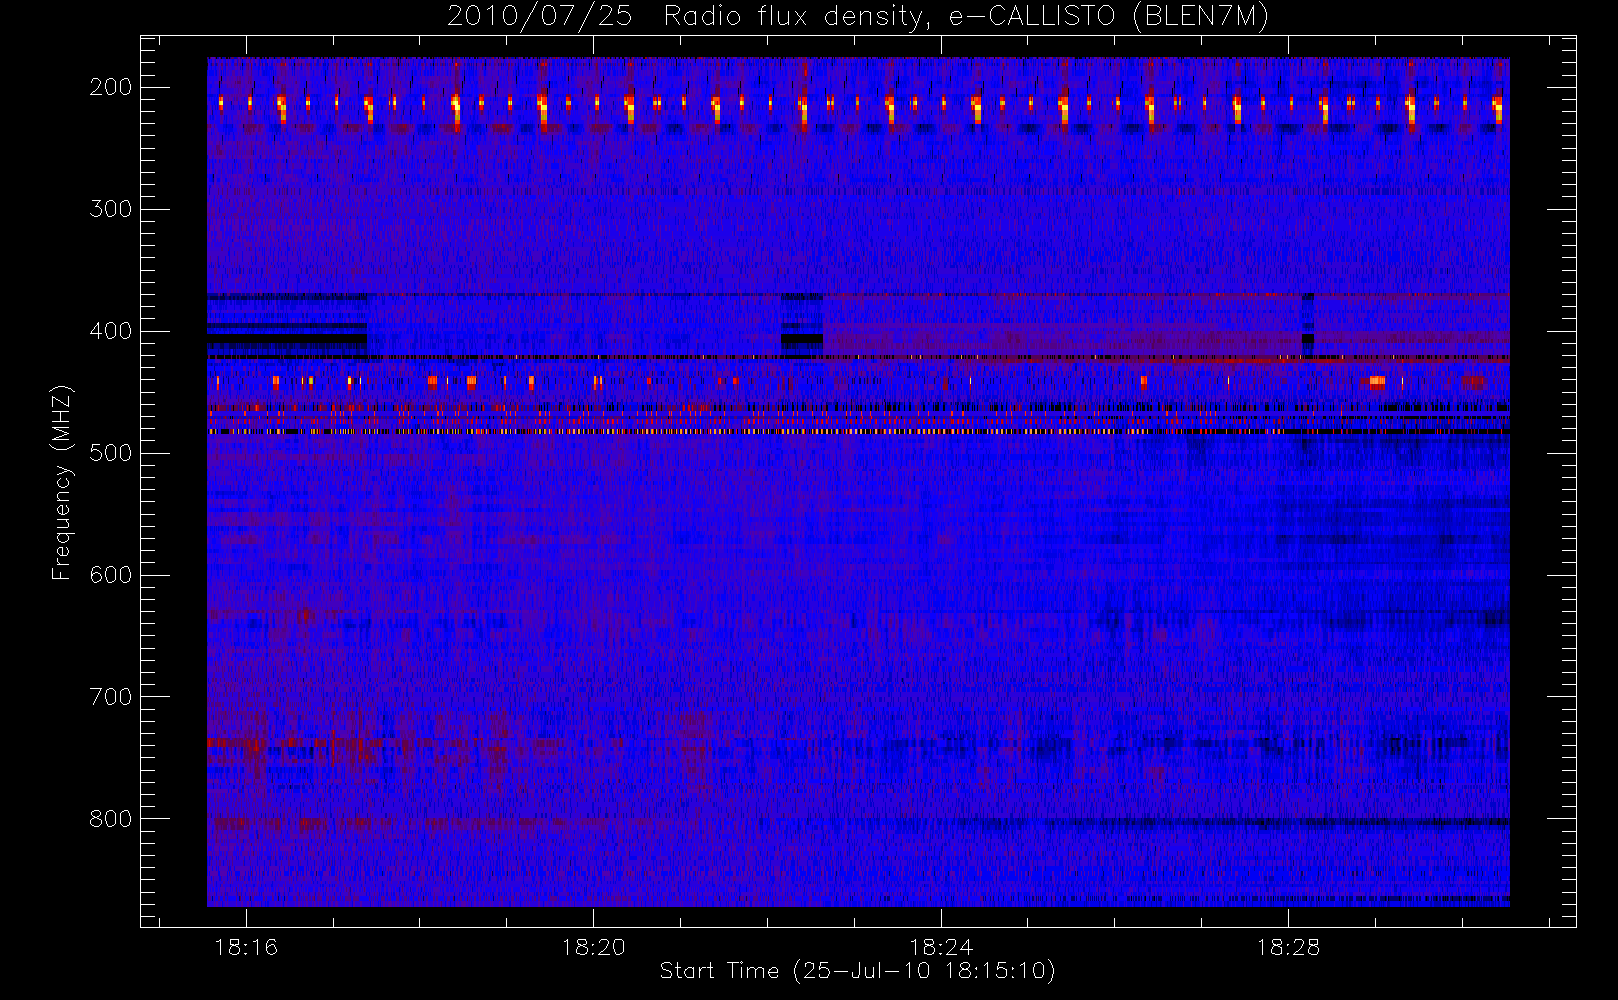This screenshot has height=1000, width=1618.
Task: Click the 'Start Time (25-Jul-10 18:15:10)' label
Action: [858, 970]
